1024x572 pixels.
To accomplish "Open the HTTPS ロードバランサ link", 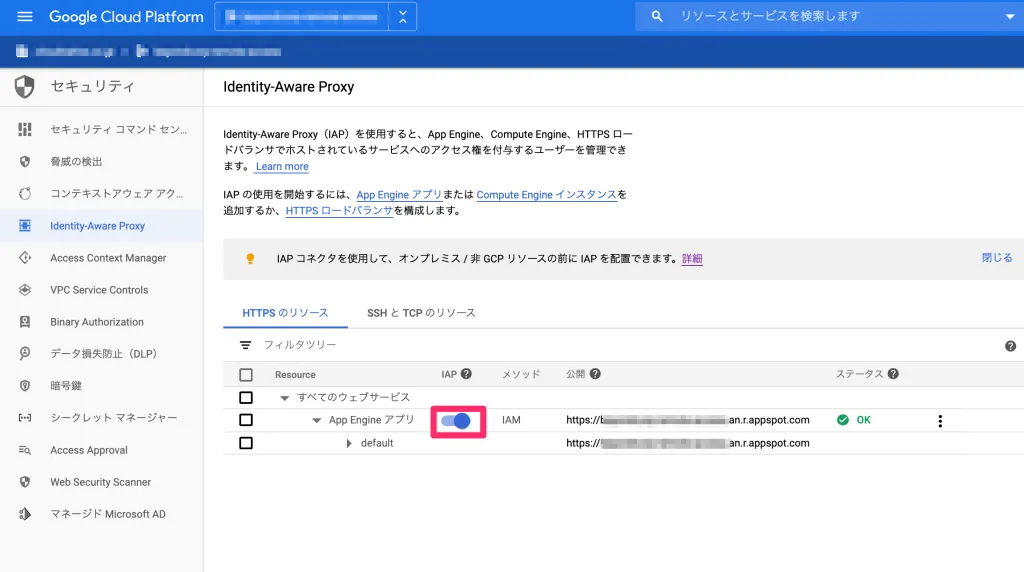I will pos(340,211).
